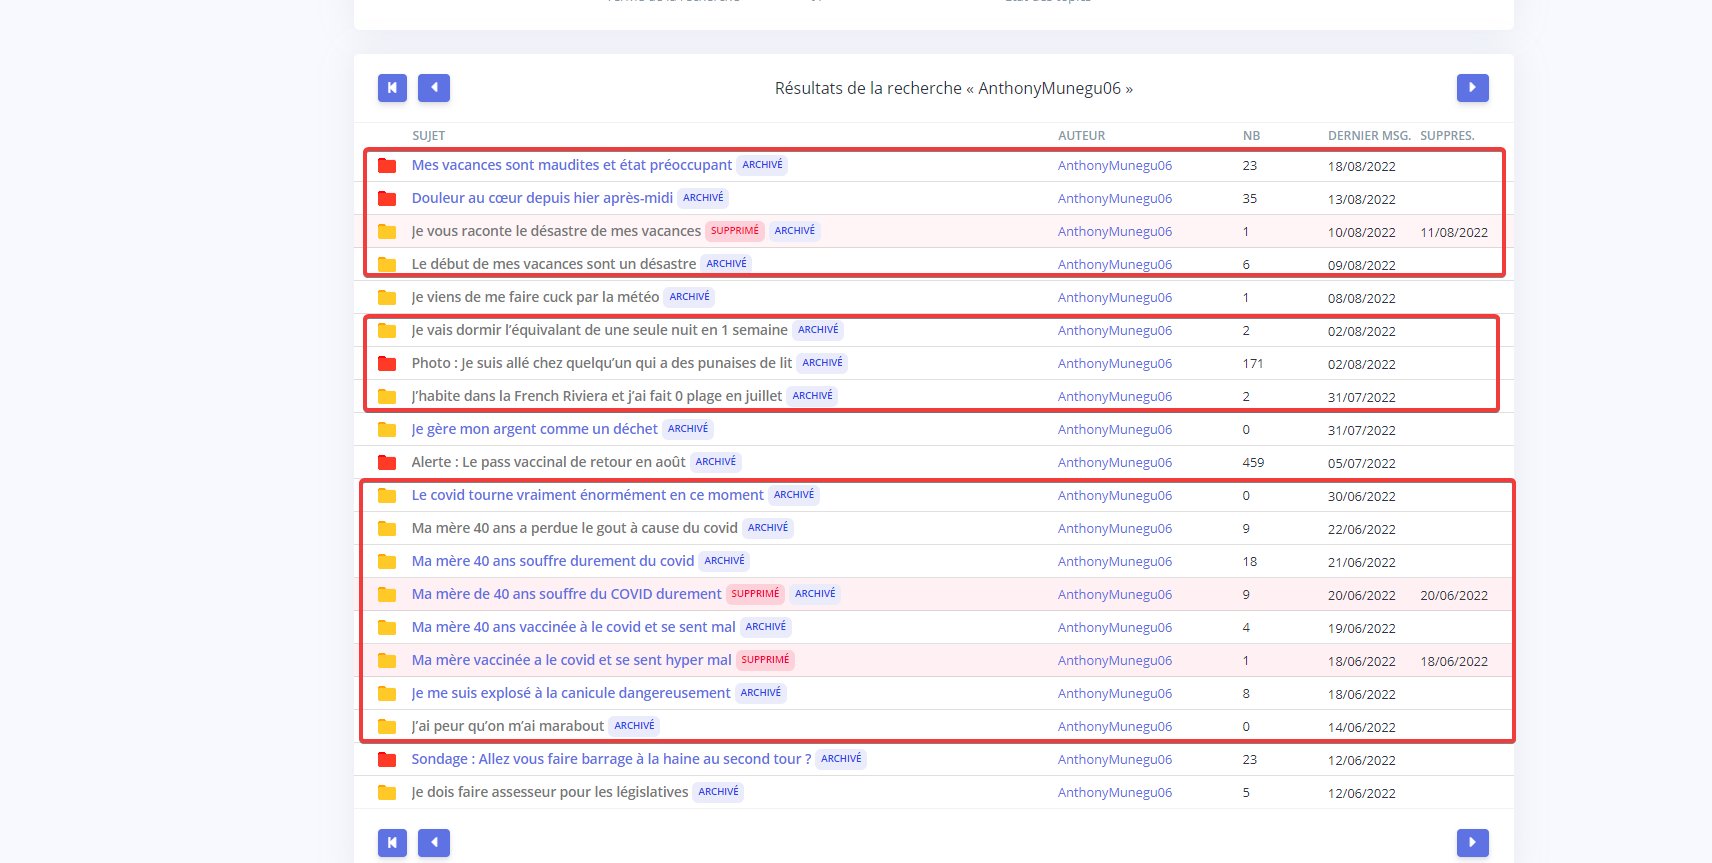Click red folder icon beside the 'Sondage' topic
The height and width of the screenshot is (863, 1712).
click(x=387, y=760)
